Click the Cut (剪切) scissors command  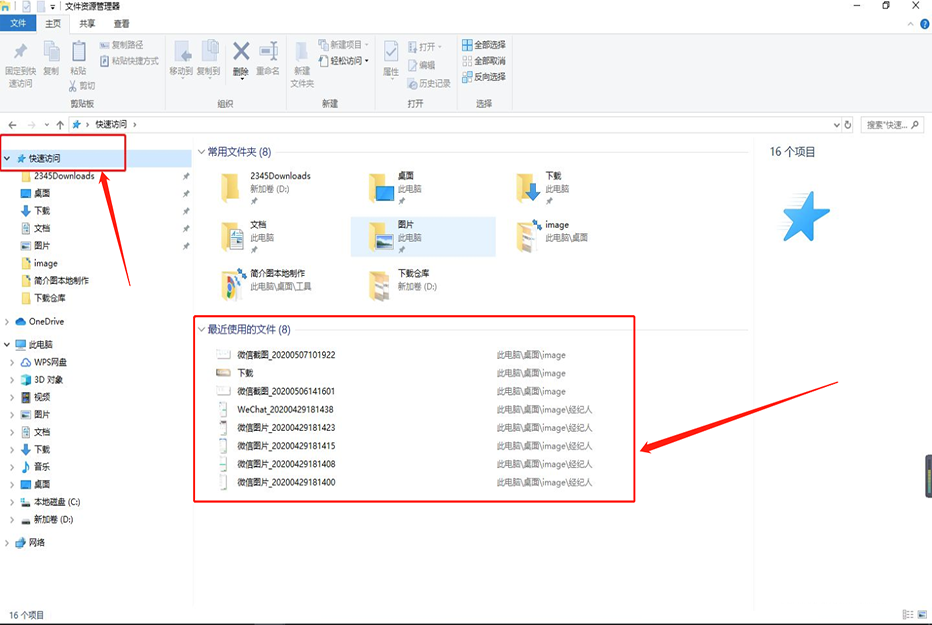(82, 86)
